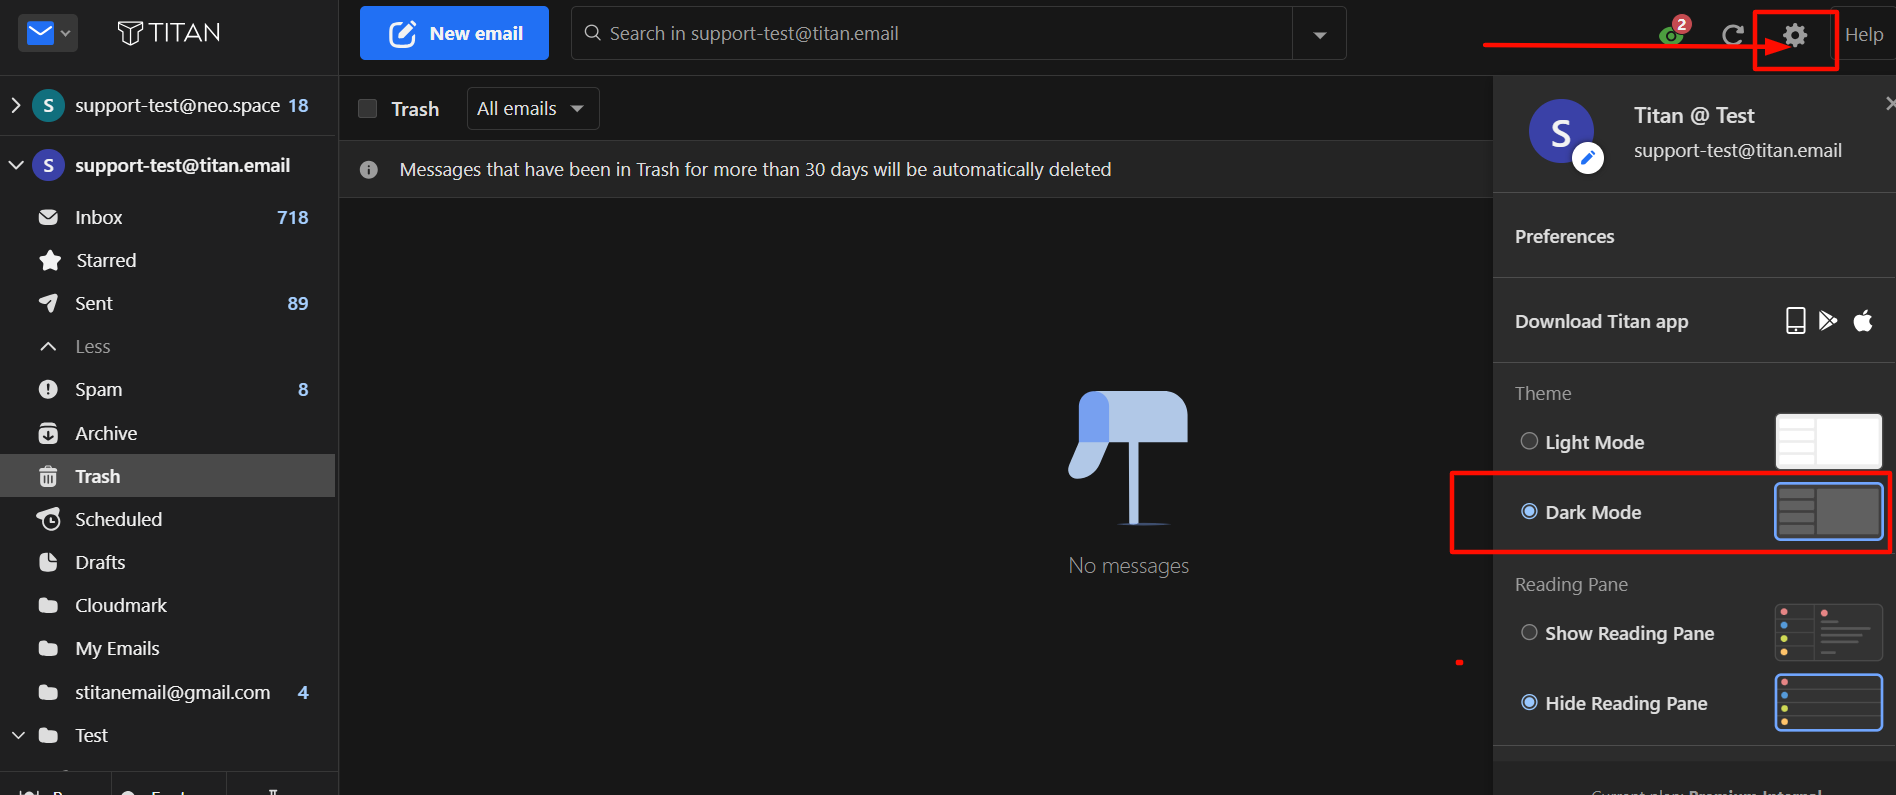Click the profile avatar with letter S
This screenshot has height=795, width=1896.
1561,132
